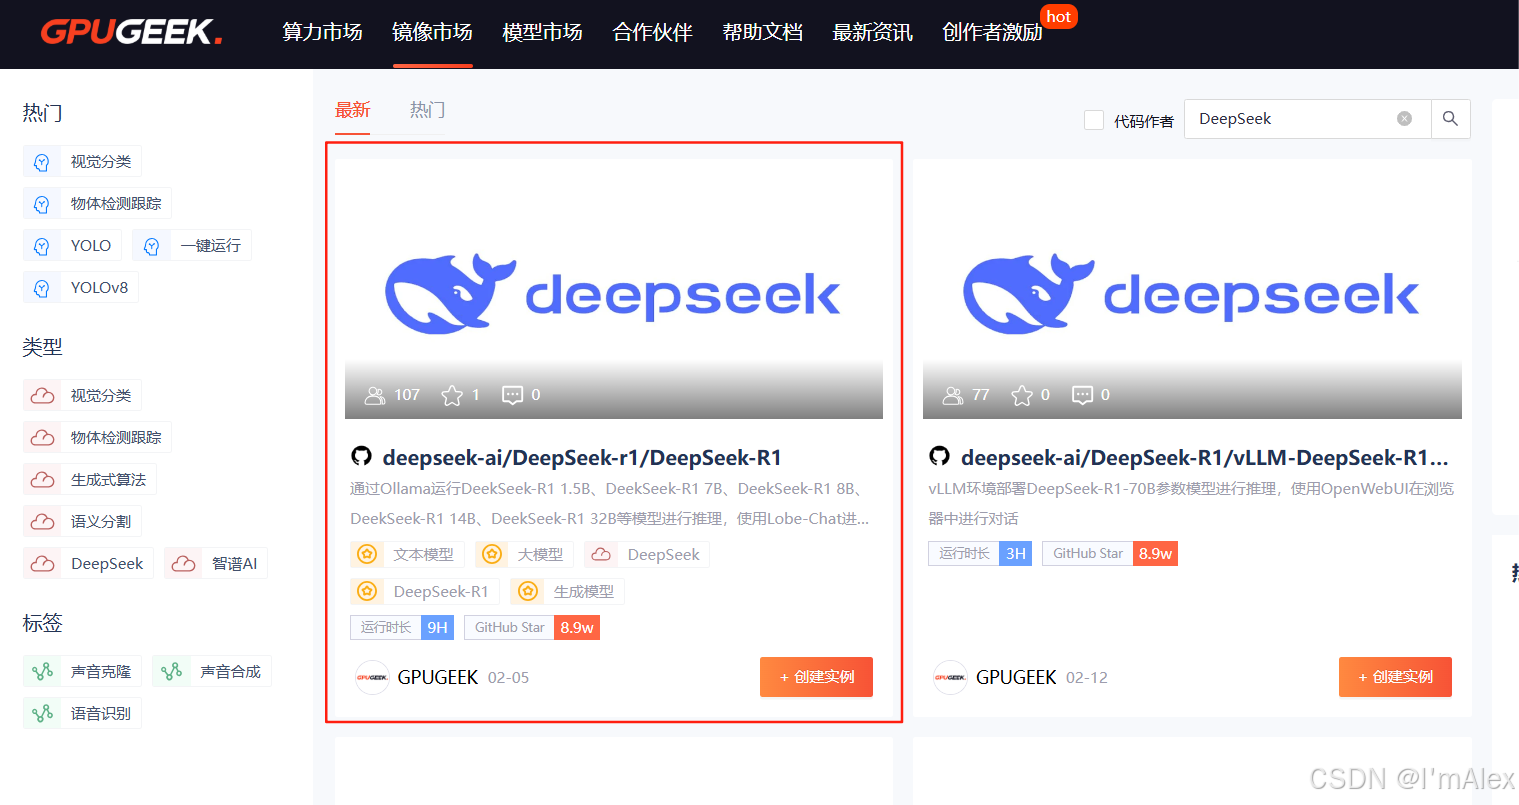1519x805 pixels.
Task: Click the 大模型 tag on first card
Action: [524, 554]
